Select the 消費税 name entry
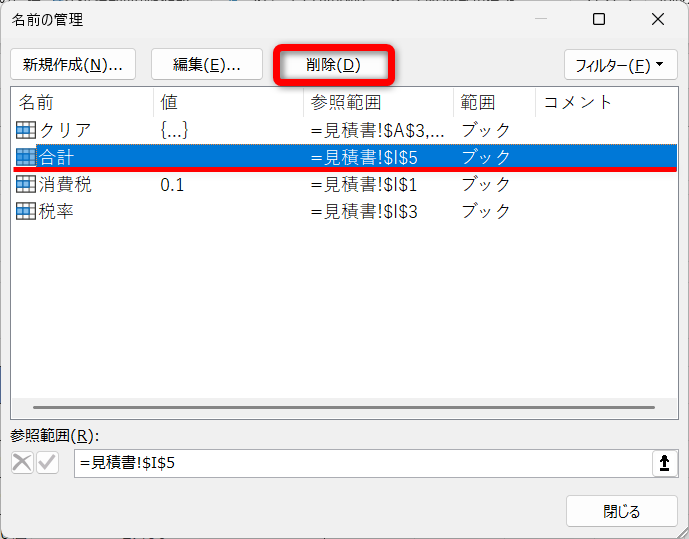Image resolution: width=689 pixels, height=539 pixels. click(x=65, y=184)
